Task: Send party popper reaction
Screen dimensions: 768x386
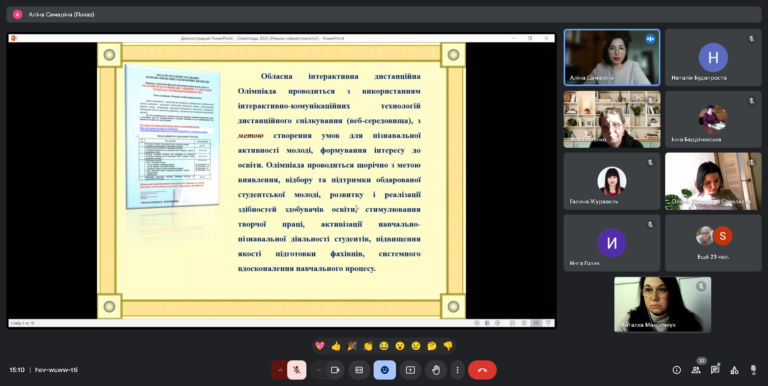Action: 352,346
